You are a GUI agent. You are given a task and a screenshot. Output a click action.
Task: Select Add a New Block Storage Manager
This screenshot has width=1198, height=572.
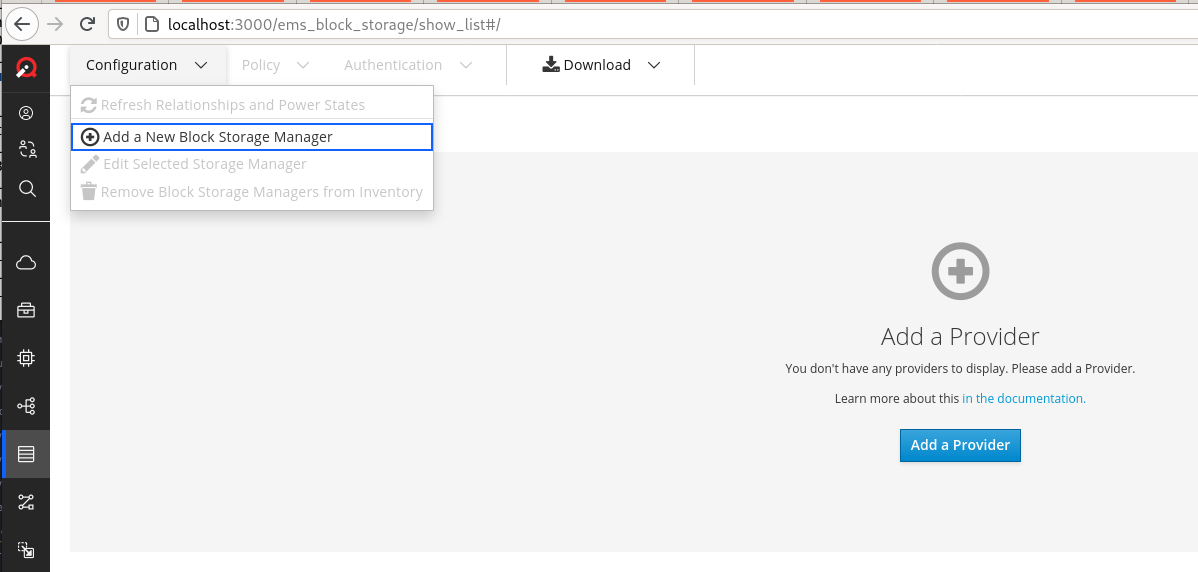pyautogui.click(x=251, y=137)
